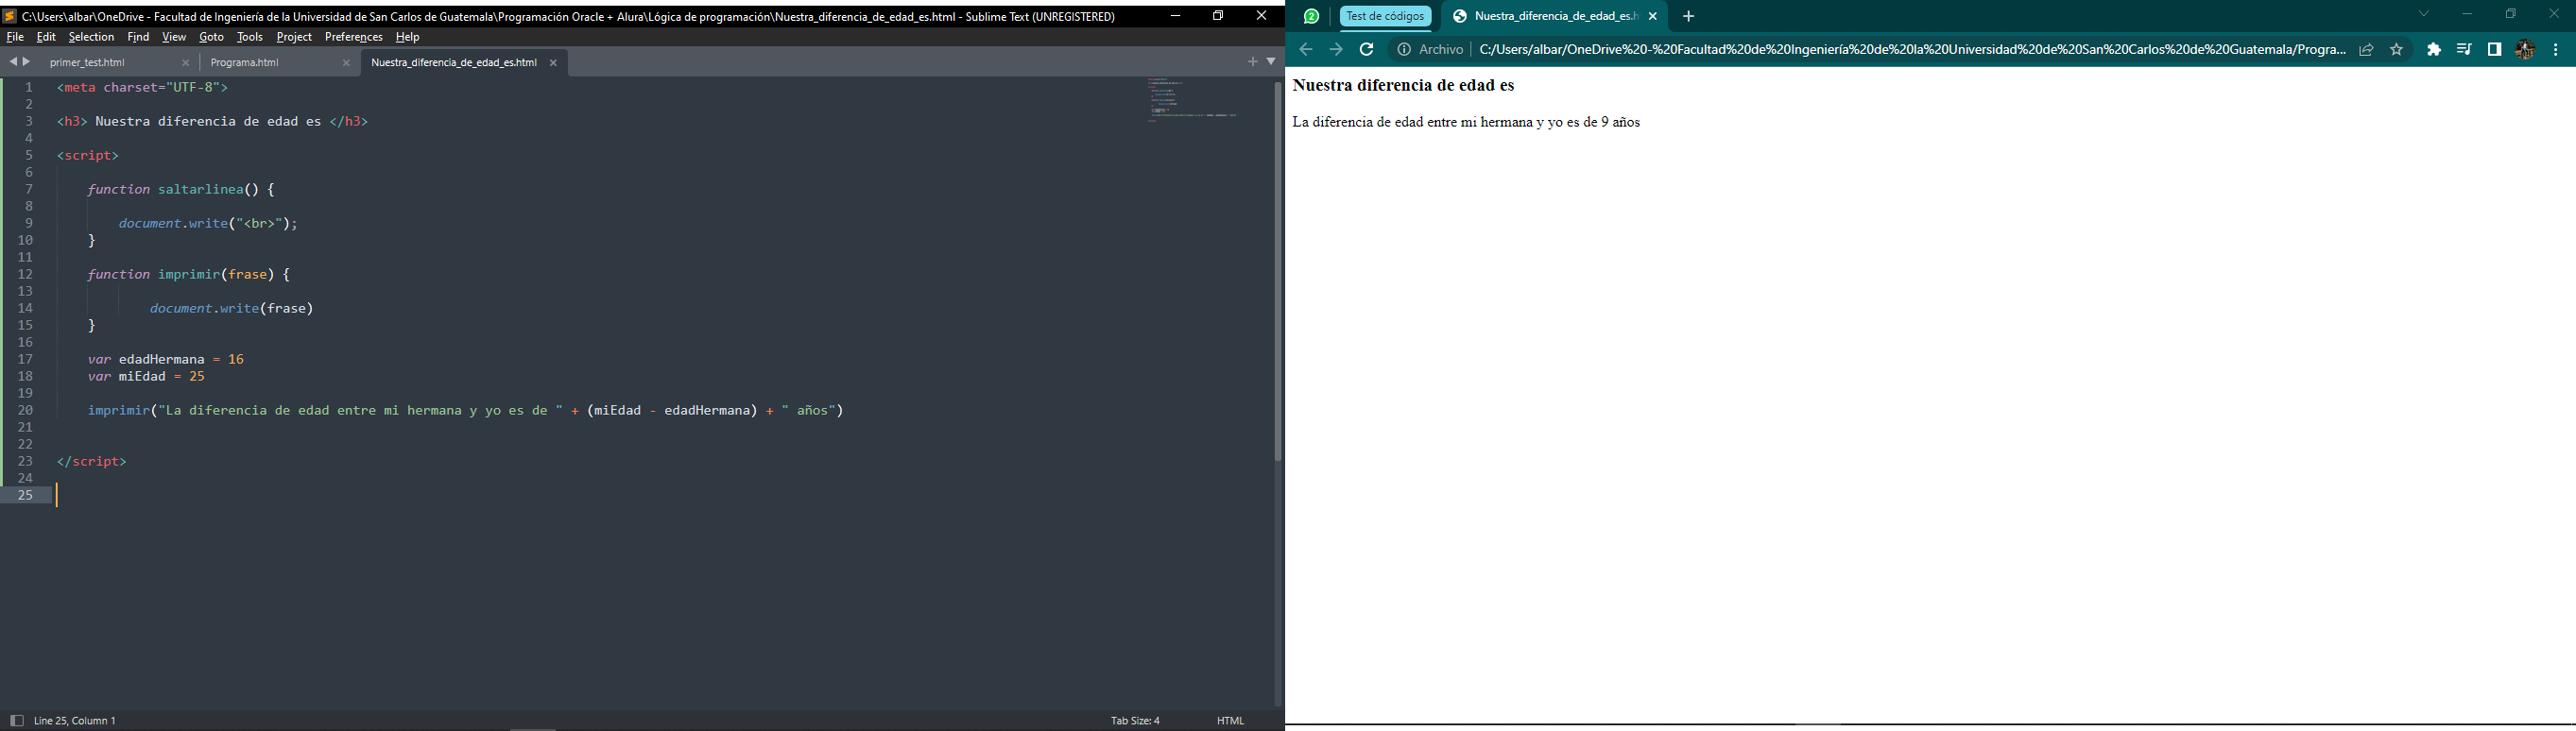Image resolution: width=2576 pixels, height=731 pixels.
Task: Switch to the primer_test.html tab
Action: (x=88, y=63)
